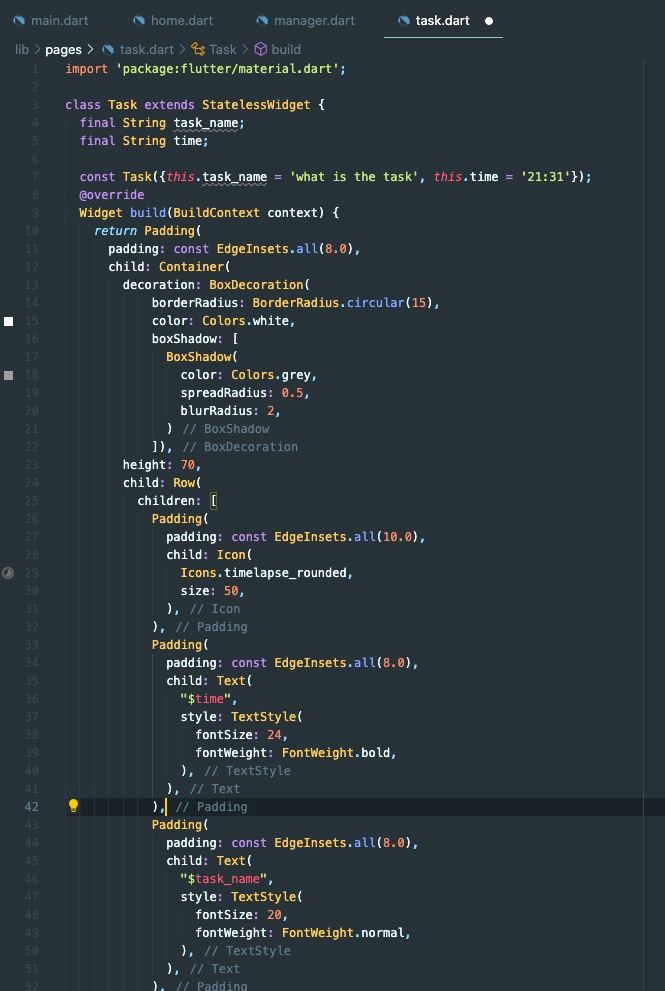Click 'spreadRadius: 0.5' line
Viewport: 665px width, 991px height.
[x=245, y=392]
